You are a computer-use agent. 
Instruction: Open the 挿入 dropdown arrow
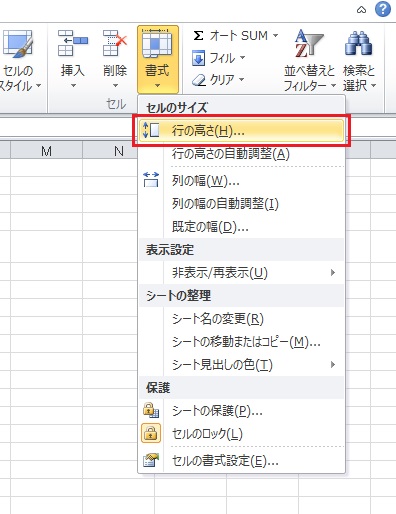point(73,86)
